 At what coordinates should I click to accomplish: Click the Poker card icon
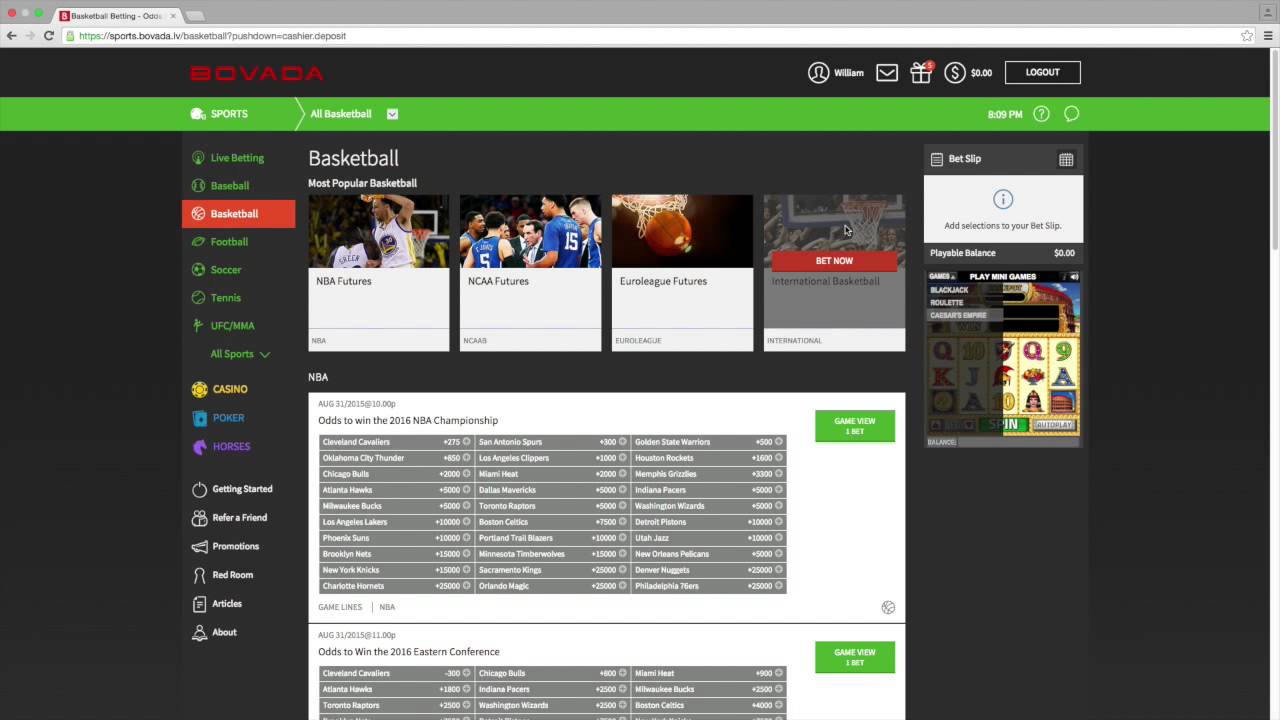(199, 418)
